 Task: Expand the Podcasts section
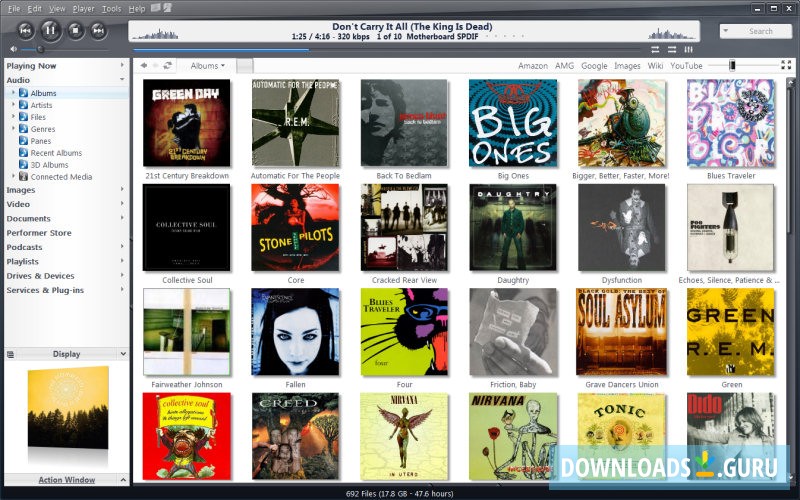click(122, 246)
